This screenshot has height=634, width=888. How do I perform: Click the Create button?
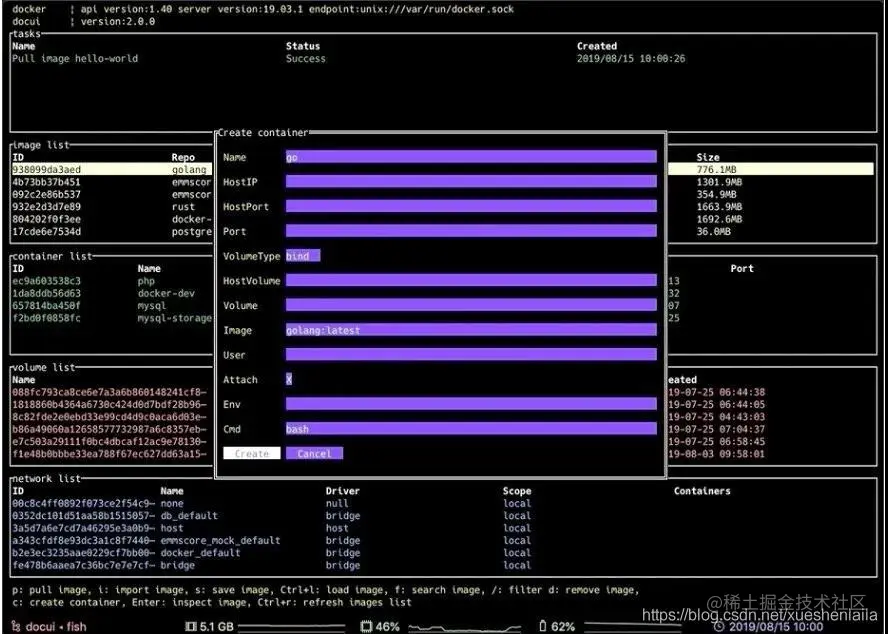251,453
